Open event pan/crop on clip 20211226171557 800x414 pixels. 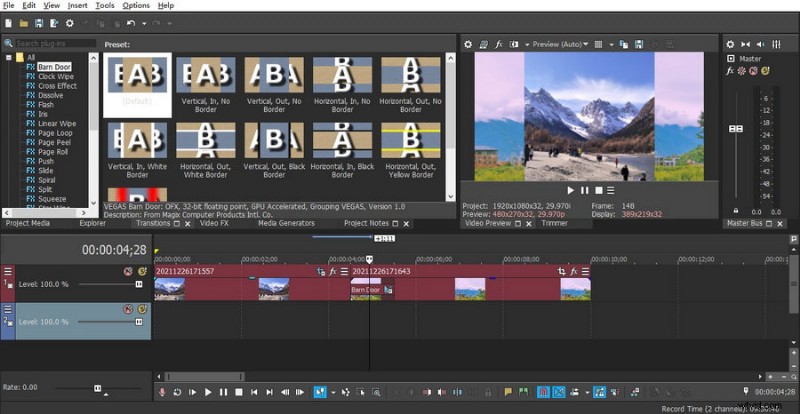pos(320,272)
